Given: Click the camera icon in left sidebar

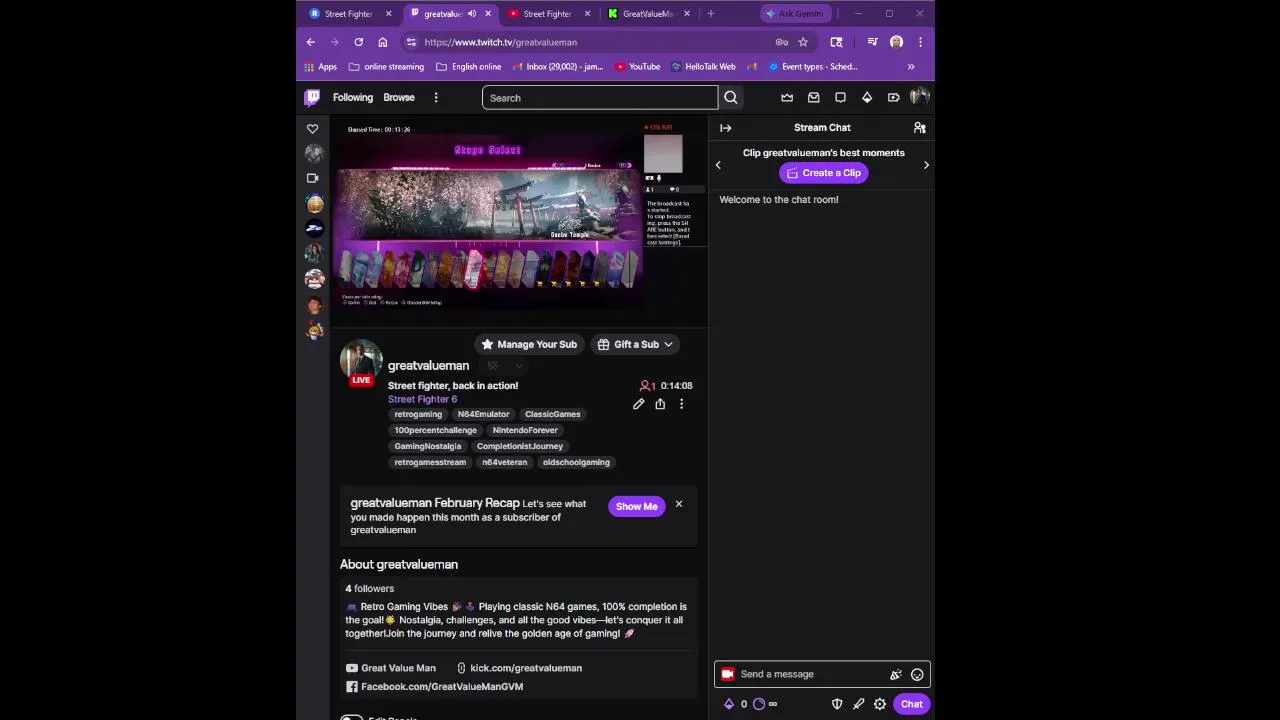Looking at the screenshot, I should coord(312,178).
